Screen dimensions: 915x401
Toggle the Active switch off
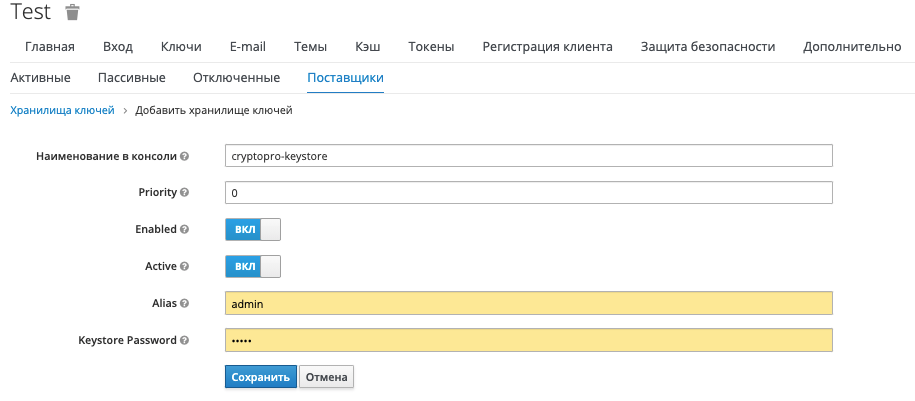[253, 266]
